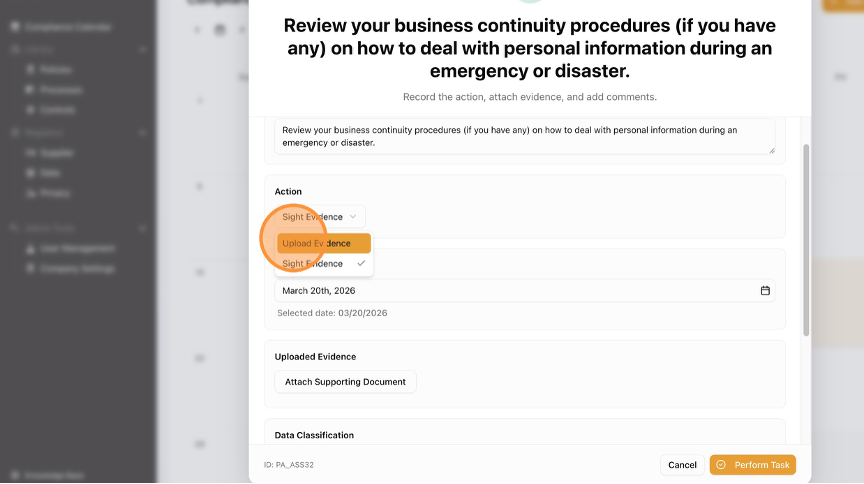The width and height of the screenshot is (864, 484).
Task: Click the calendar icon in date field
Action: coord(765,291)
